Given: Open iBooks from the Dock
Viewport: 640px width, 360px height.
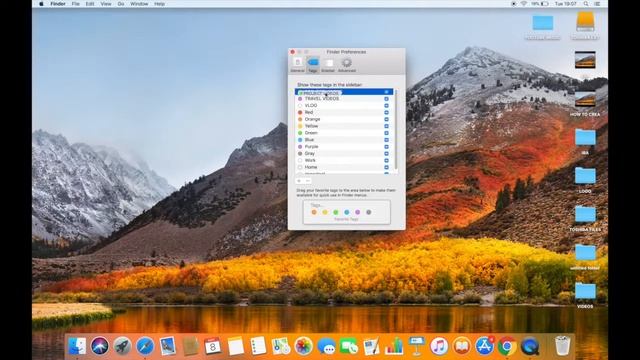Looking at the screenshot, I should pos(462,346).
